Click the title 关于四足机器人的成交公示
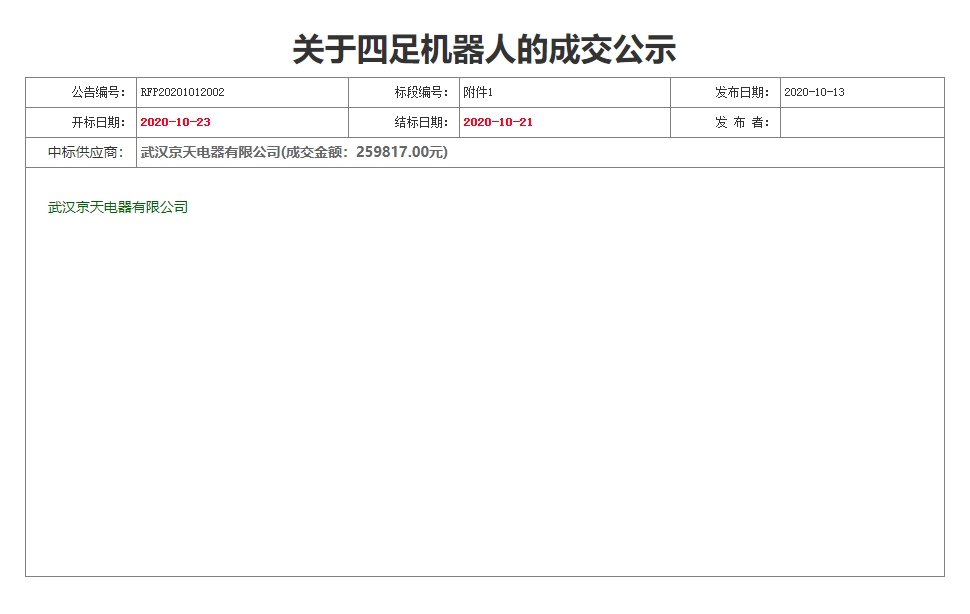 point(484,49)
